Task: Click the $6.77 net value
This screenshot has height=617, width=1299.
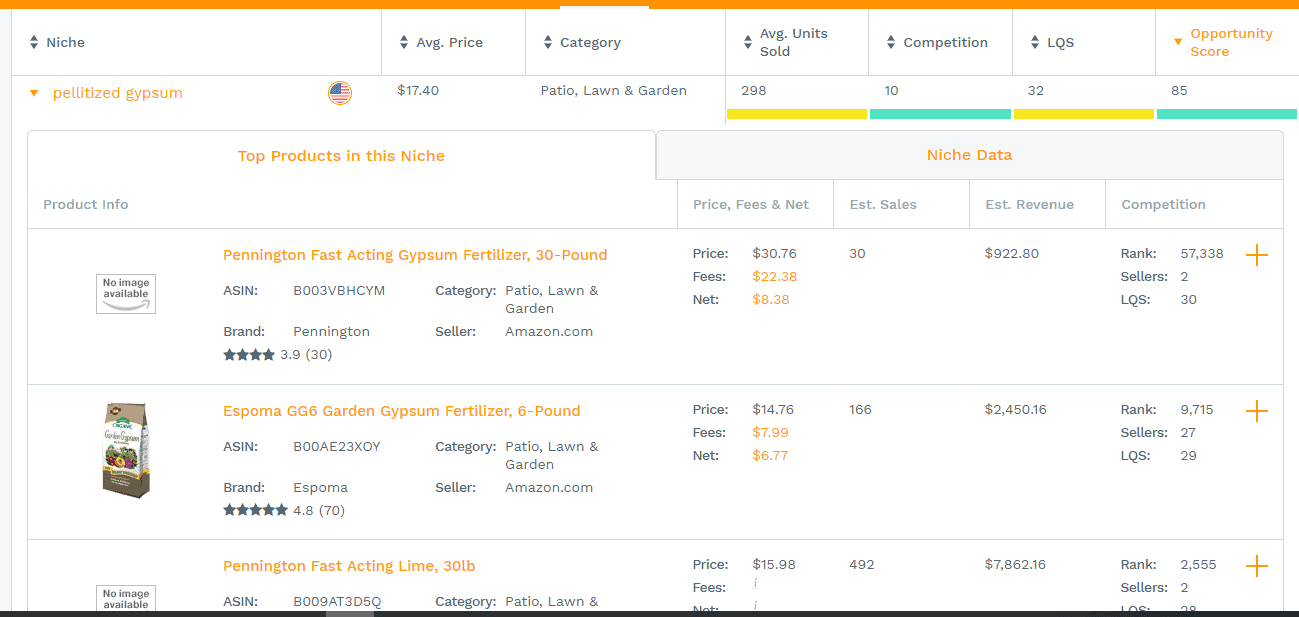Action: 771,456
